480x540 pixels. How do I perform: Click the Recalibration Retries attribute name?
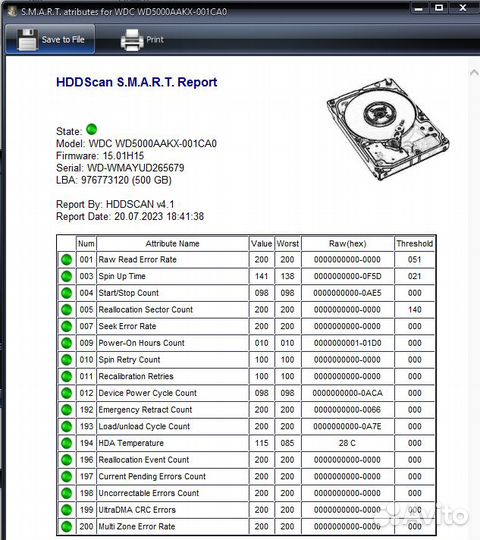136,376
